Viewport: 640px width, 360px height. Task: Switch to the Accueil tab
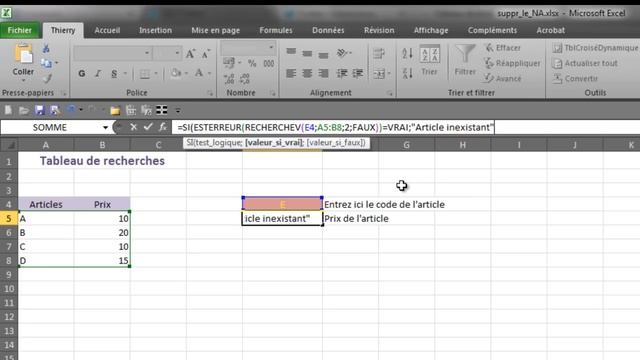tap(107, 30)
